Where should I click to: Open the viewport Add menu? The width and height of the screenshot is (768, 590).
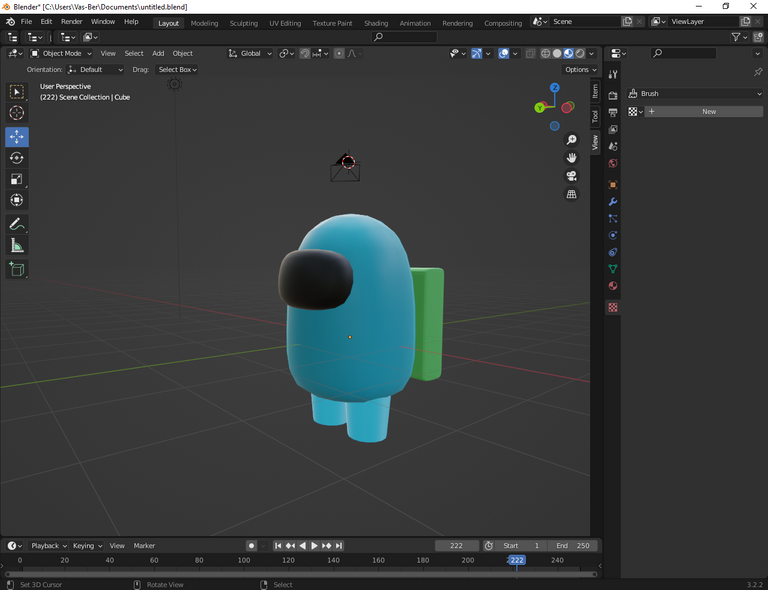(158, 53)
